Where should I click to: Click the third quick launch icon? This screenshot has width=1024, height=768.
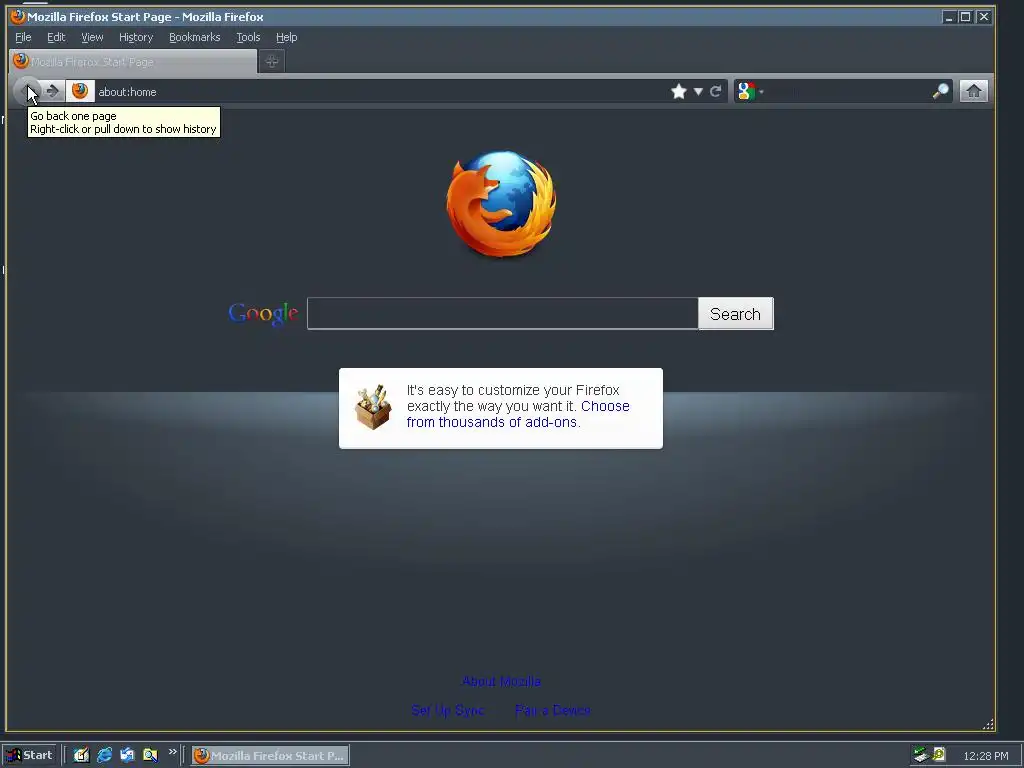127,755
